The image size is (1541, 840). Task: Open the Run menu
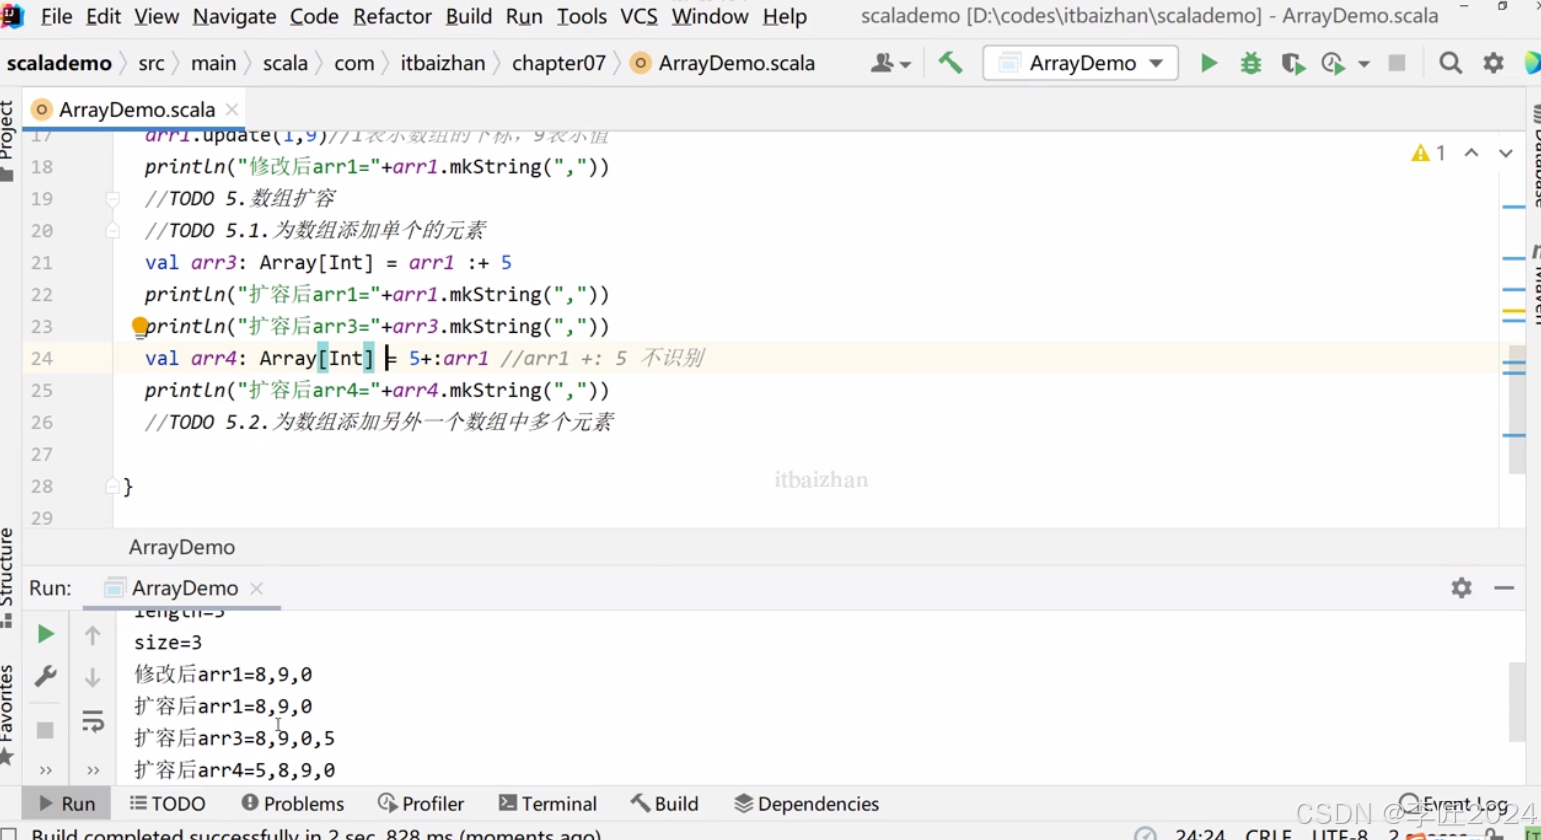click(x=524, y=16)
